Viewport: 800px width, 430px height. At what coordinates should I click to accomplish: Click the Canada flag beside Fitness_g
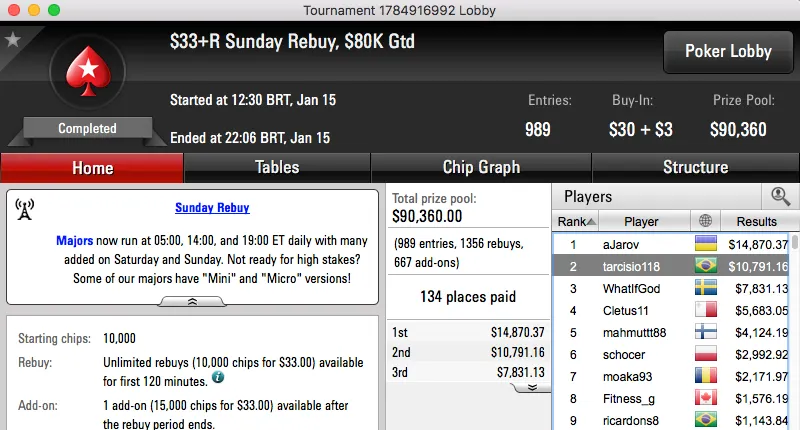(x=707, y=399)
